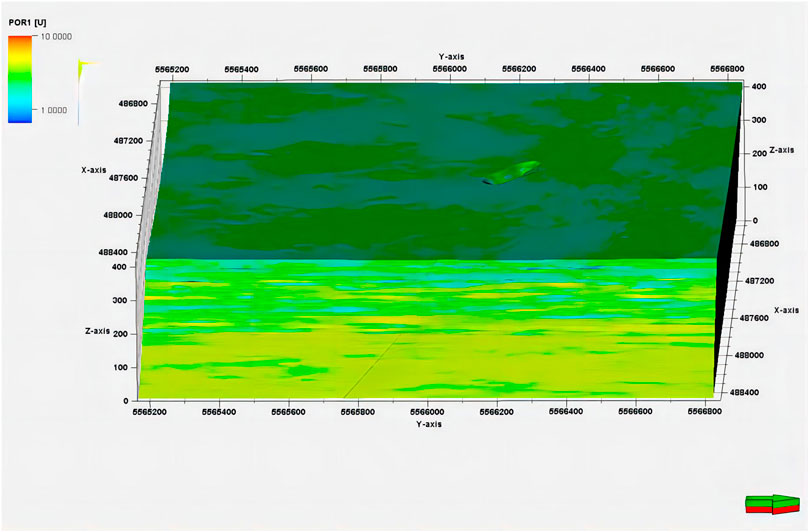Select the POR1 color scale bar

[x=20, y=79]
